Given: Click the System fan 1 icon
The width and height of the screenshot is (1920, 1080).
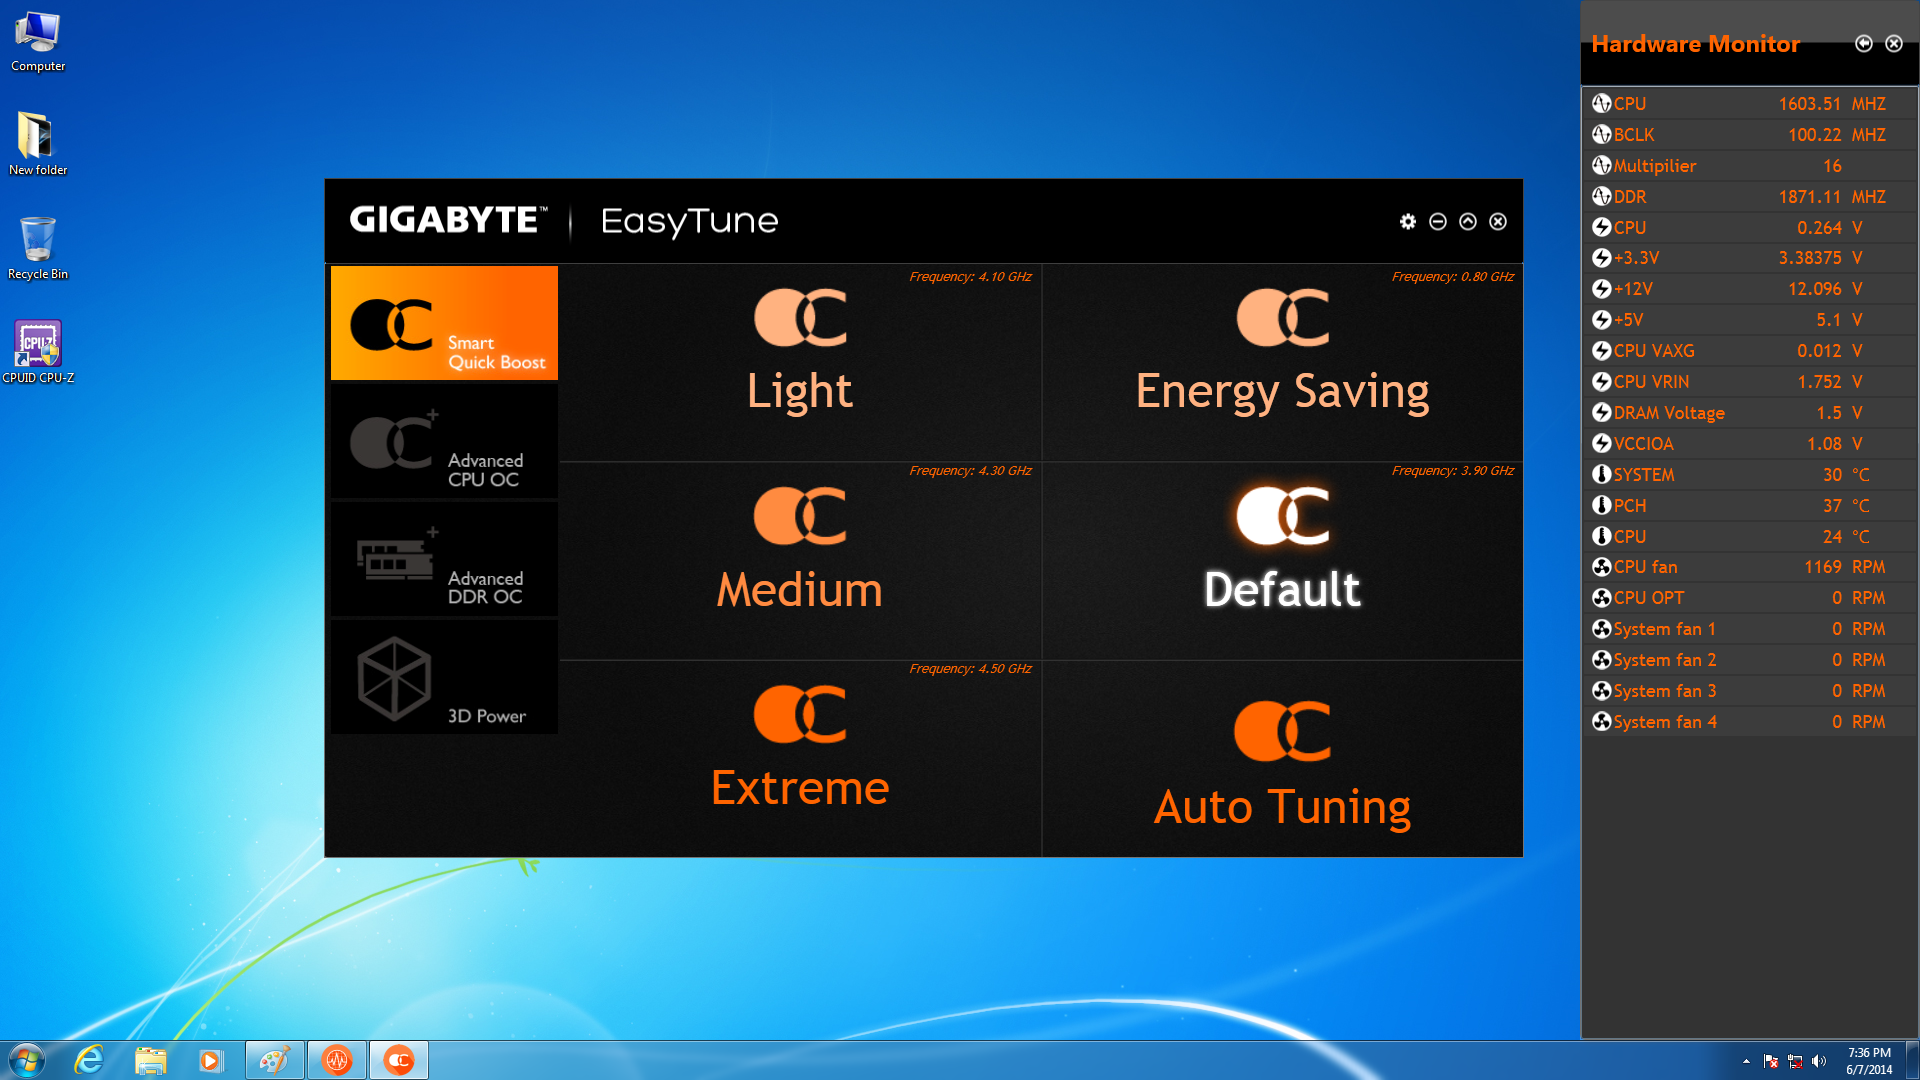Looking at the screenshot, I should pos(1601,629).
